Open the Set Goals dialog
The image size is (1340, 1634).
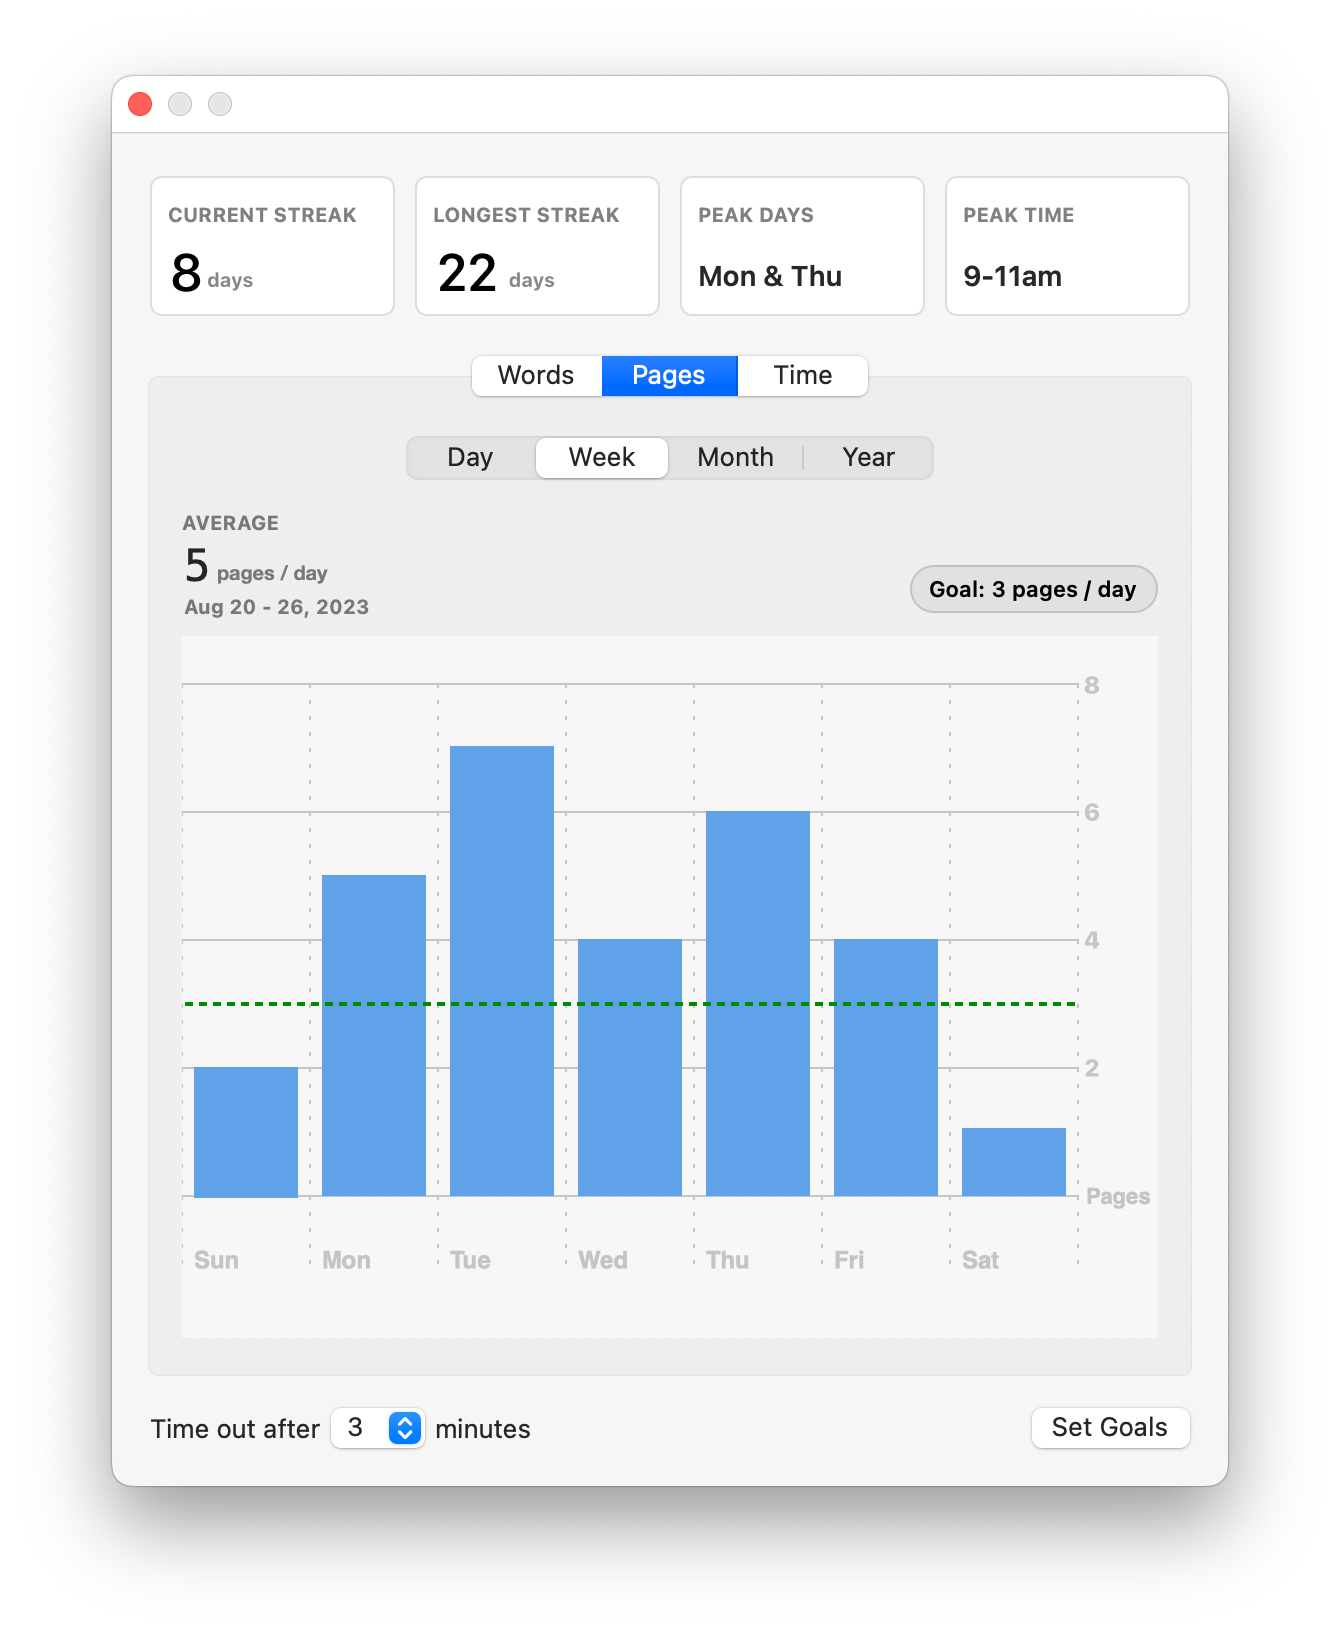[1109, 1427]
